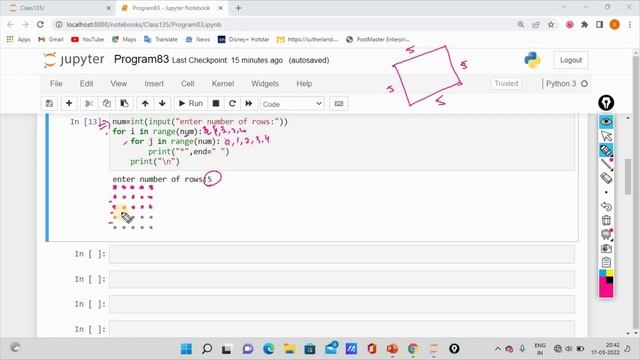Open Windows taskbar search
The image size is (640, 360).
(207, 349)
